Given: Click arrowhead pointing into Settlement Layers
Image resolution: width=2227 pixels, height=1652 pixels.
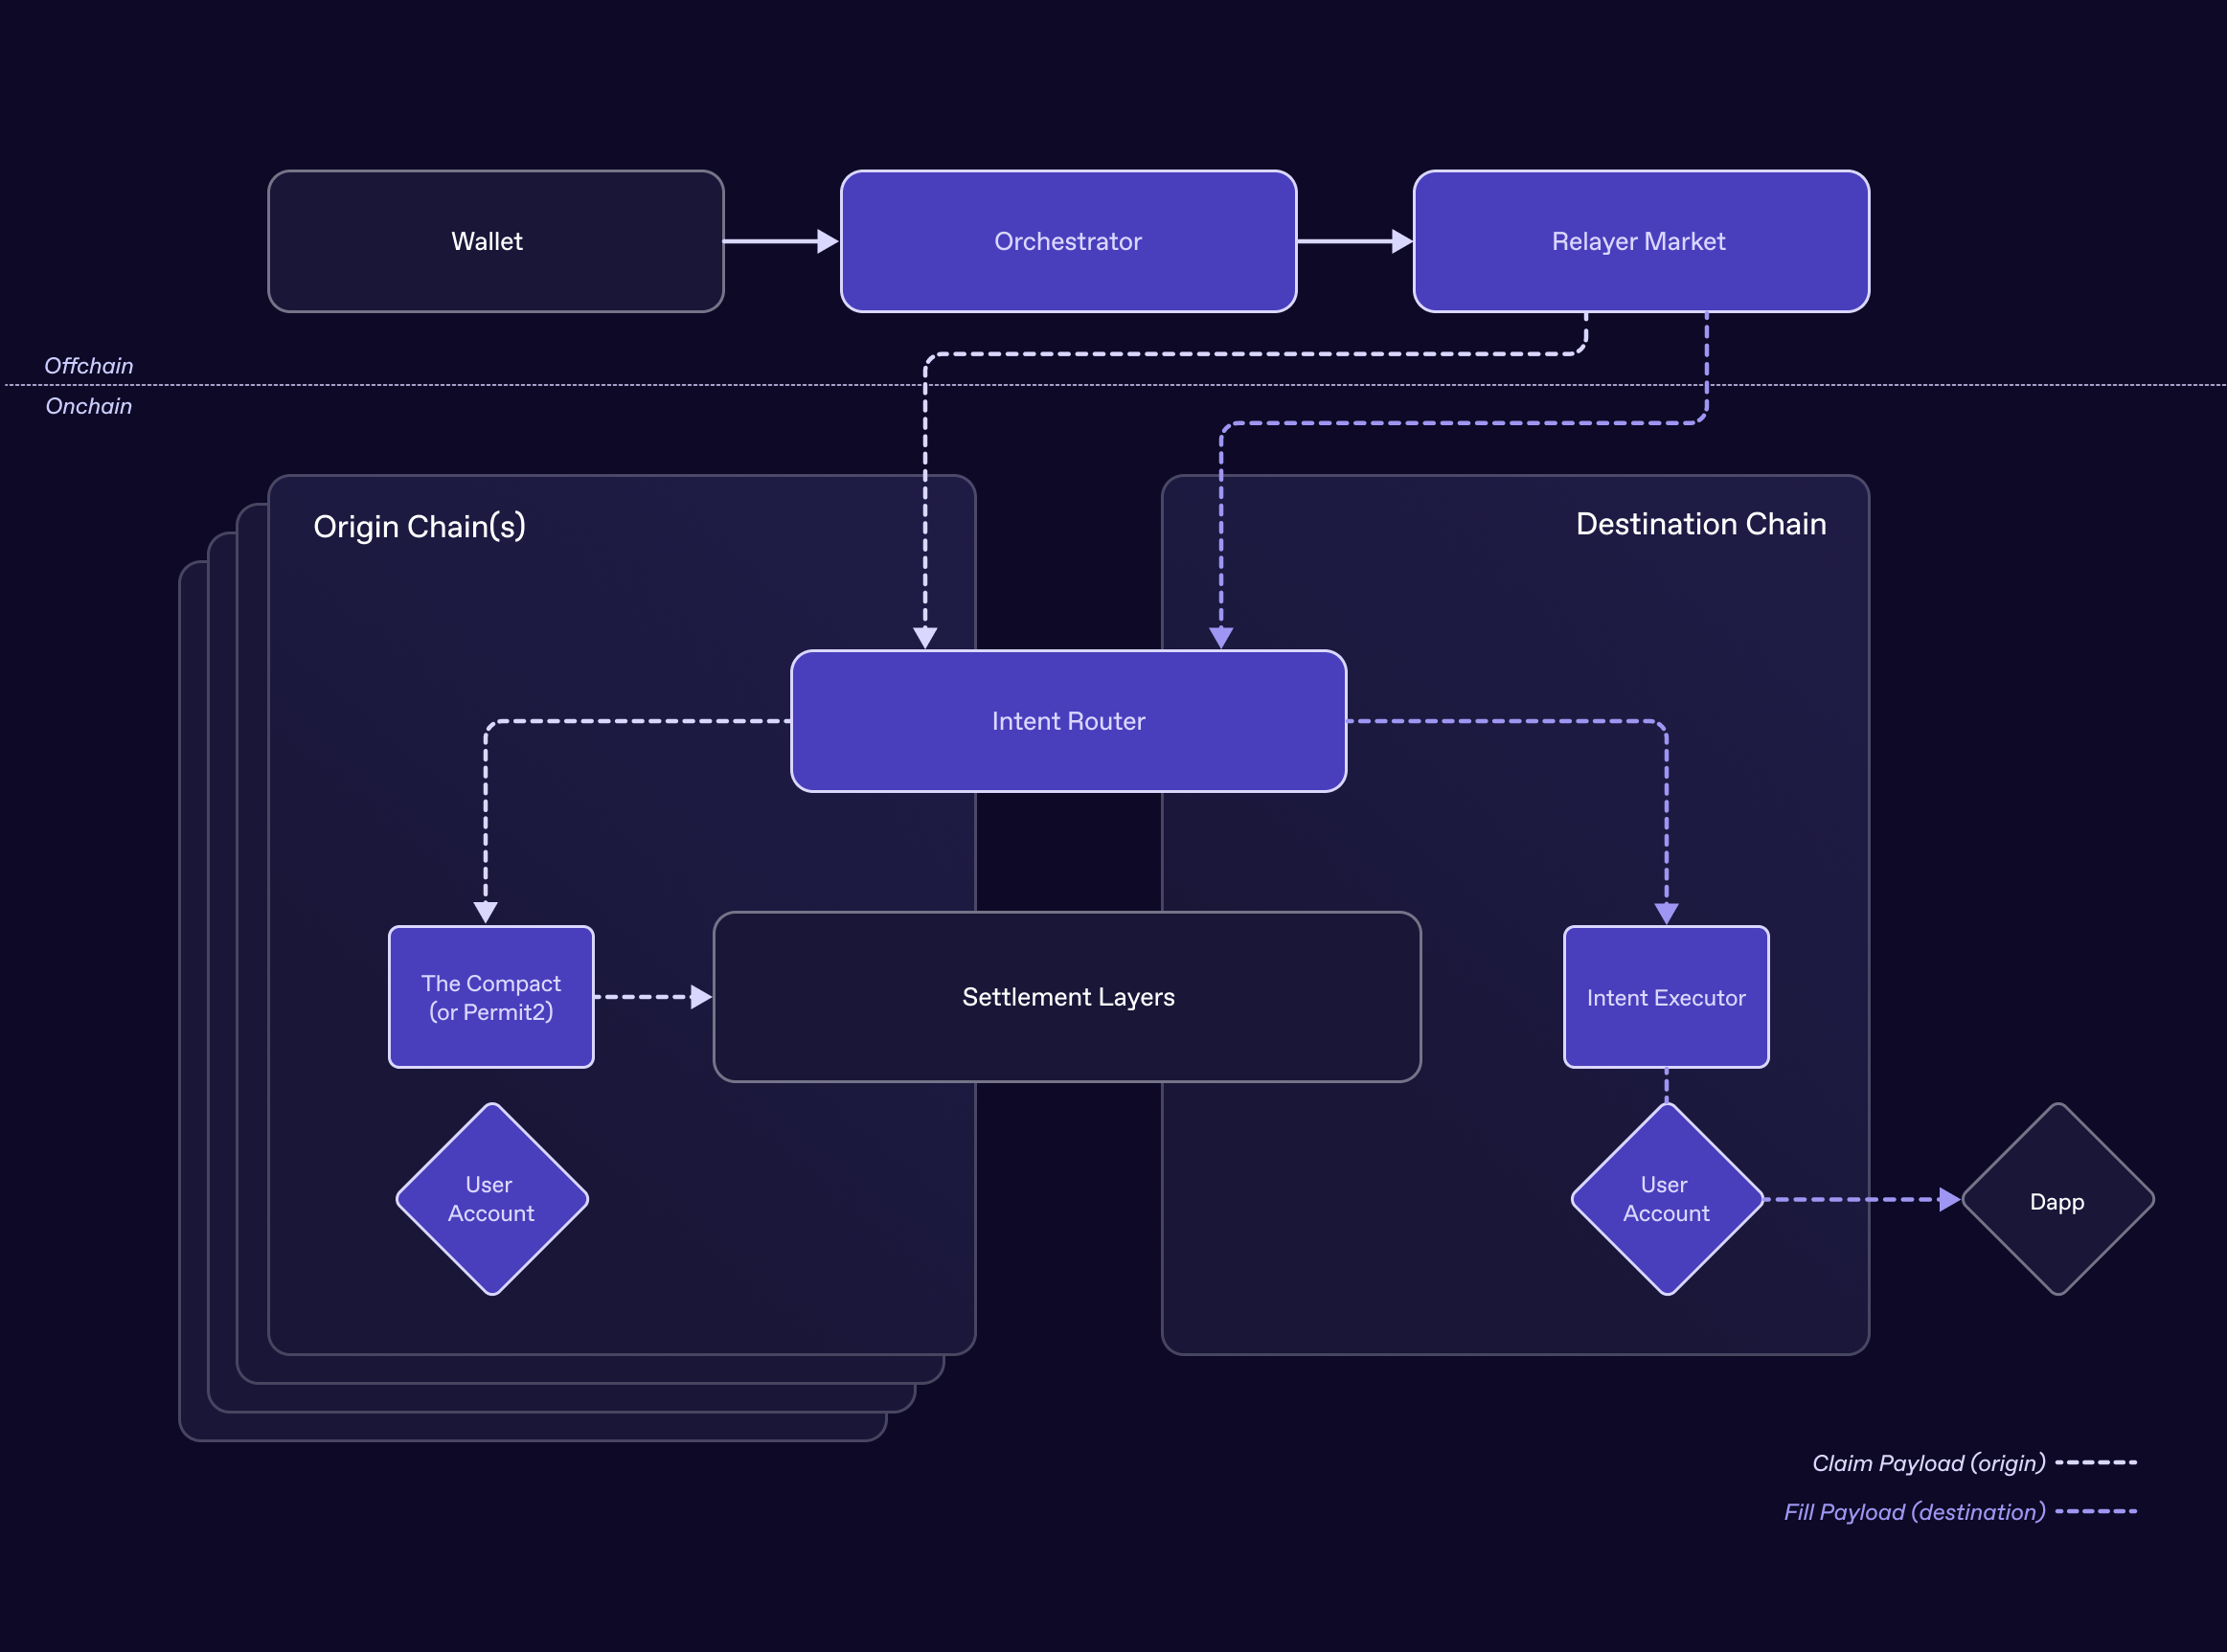Looking at the screenshot, I should (701, 997).
